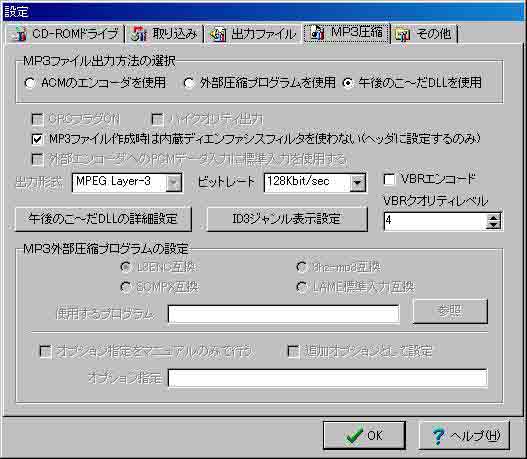Click the 出力ファイル tab icon
The height and width of the screenshot is (459, 527).
pos(218,35)
